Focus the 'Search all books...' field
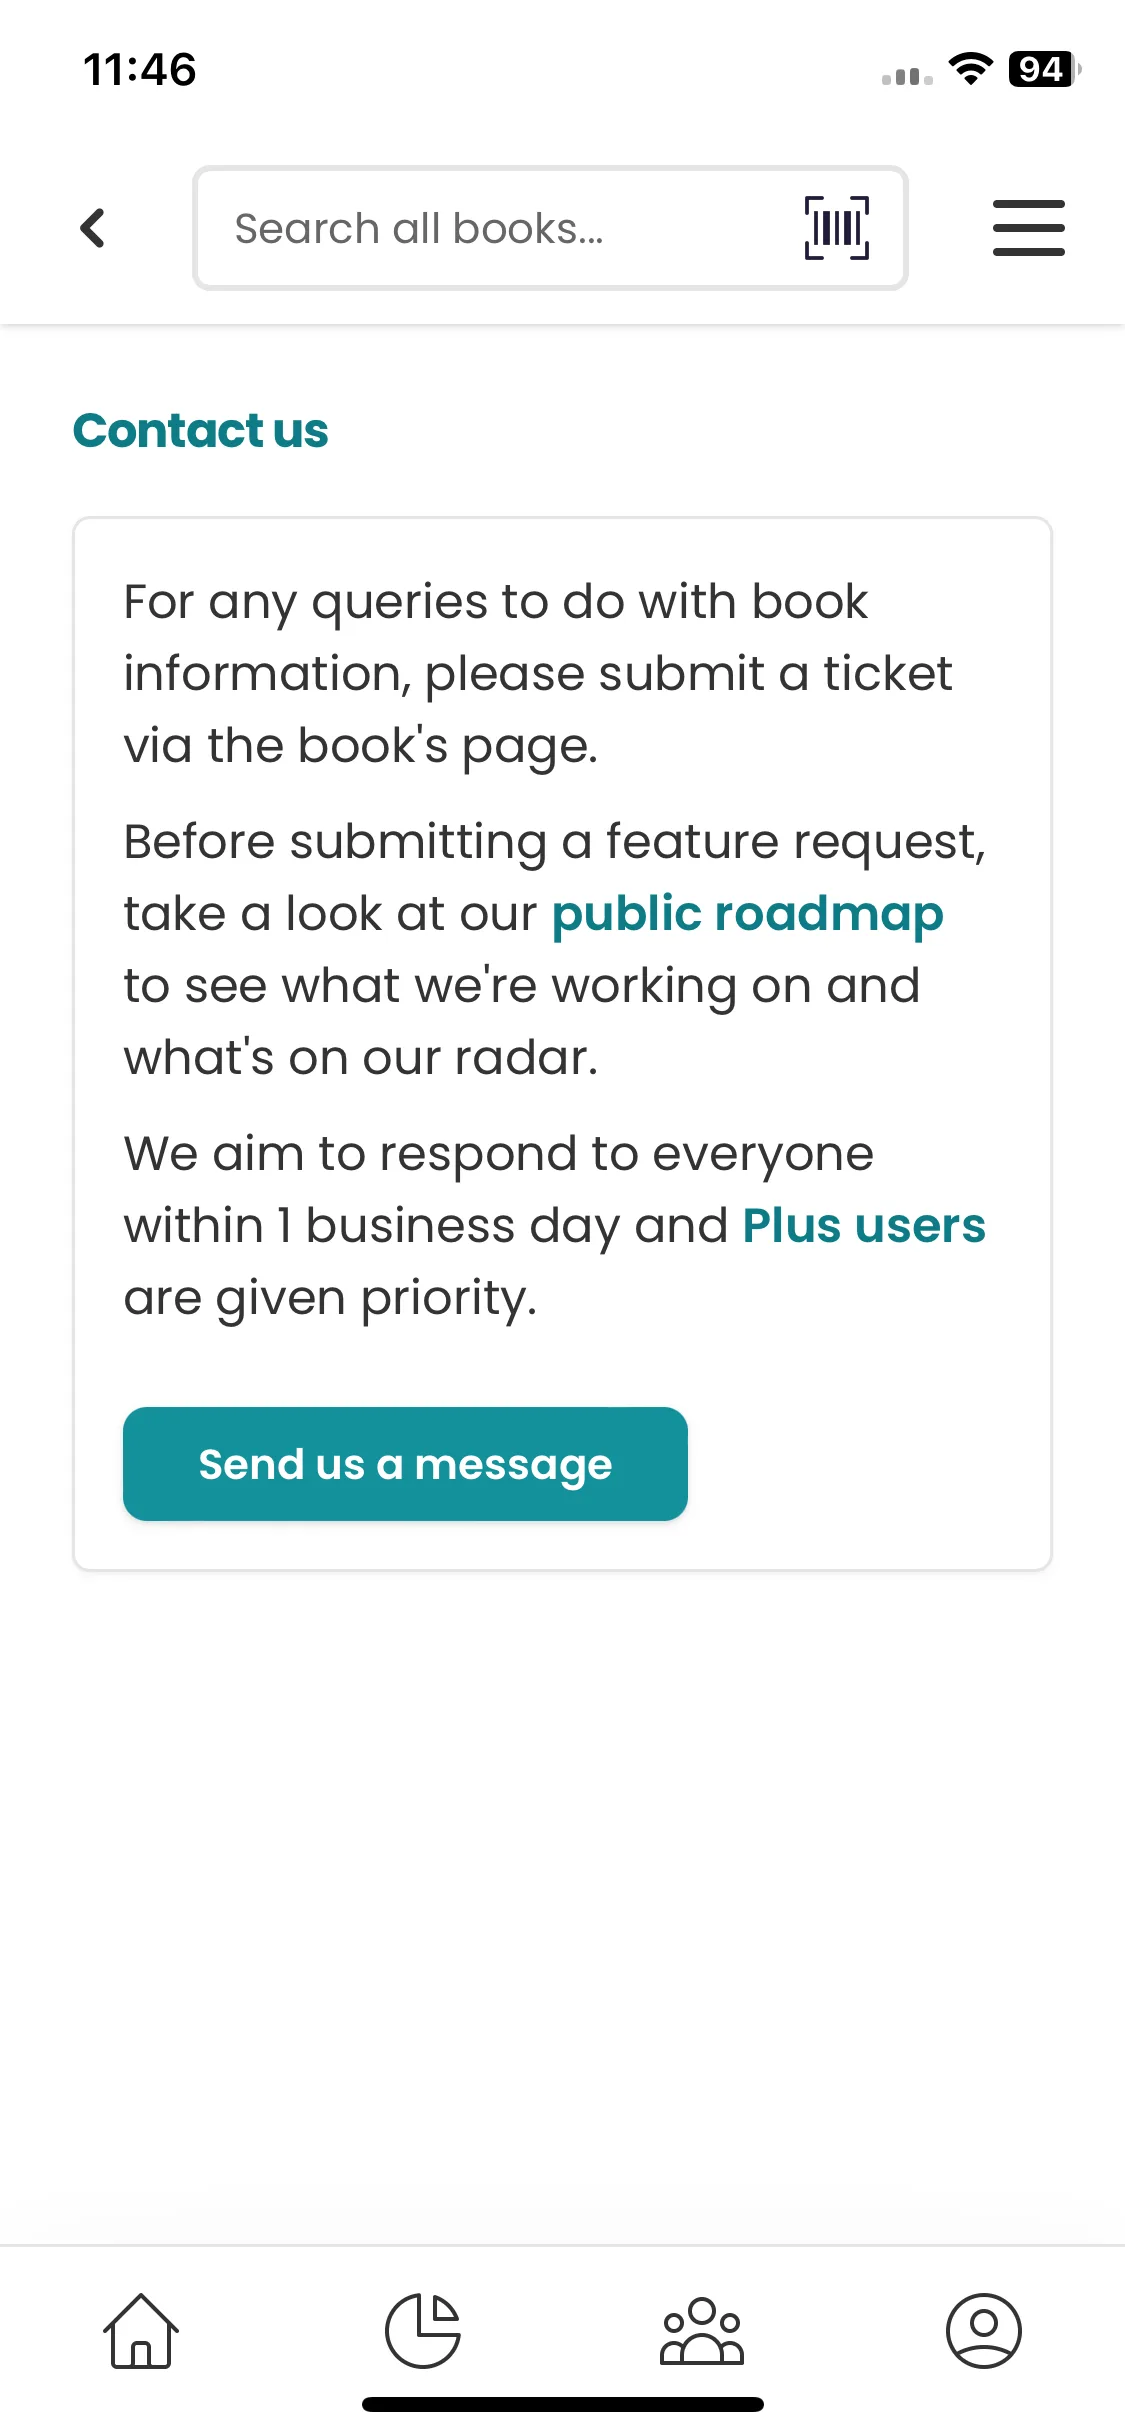 coord(500,229)
